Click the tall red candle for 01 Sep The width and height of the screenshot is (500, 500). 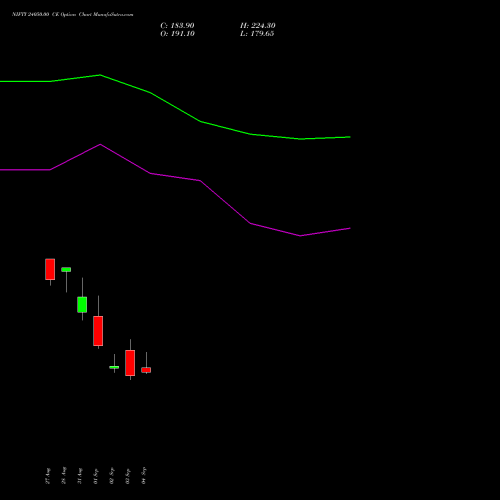(x=98, y=331)
